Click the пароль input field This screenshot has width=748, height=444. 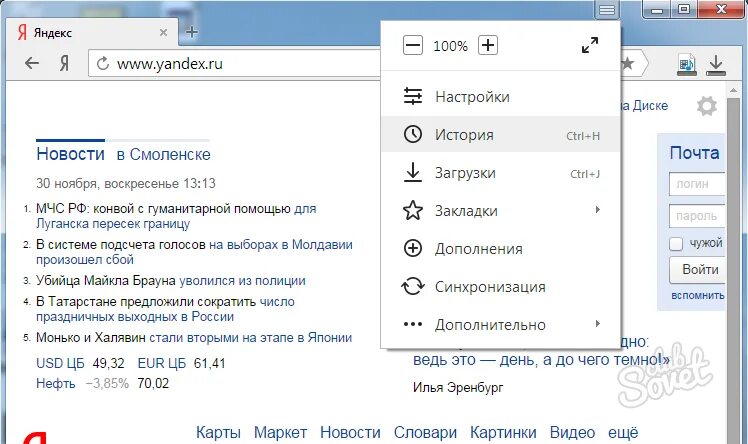[x=697, y=216]
